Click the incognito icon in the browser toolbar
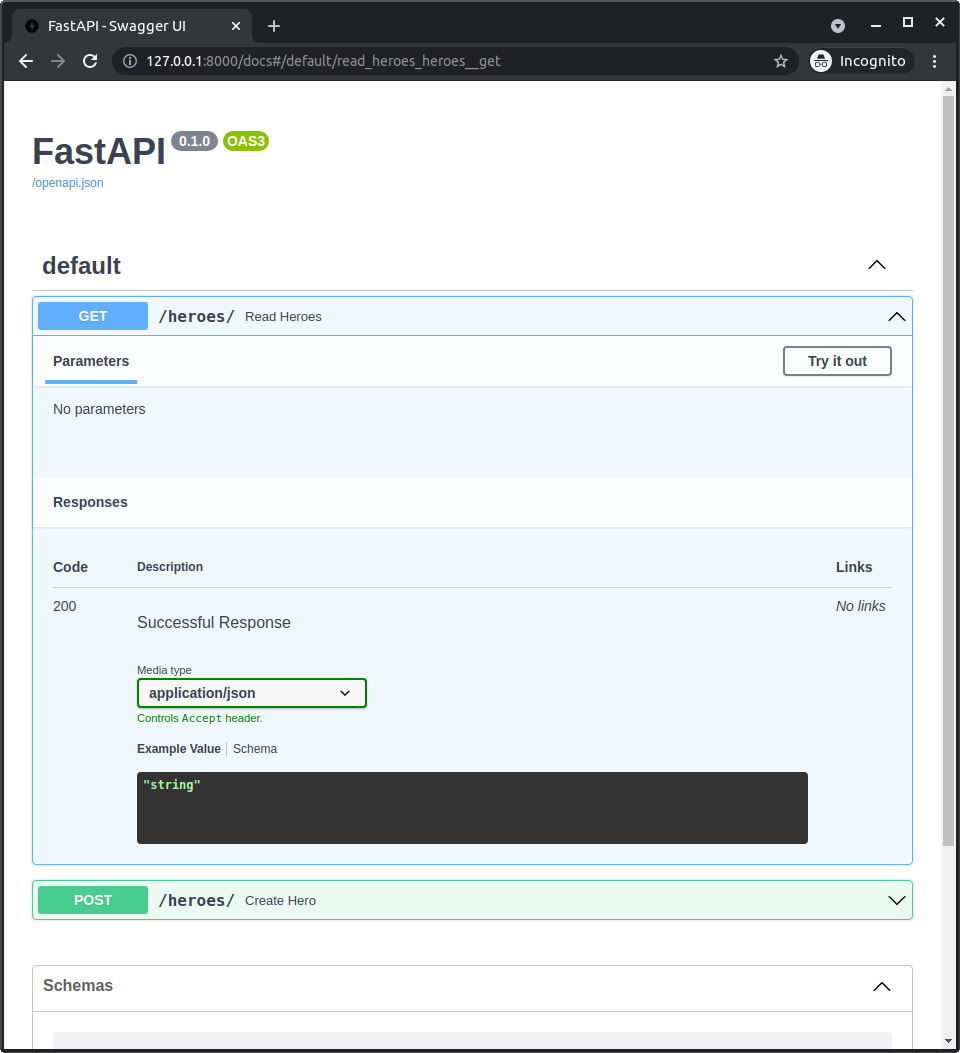 pyautogui.click(x=820, y=60)
